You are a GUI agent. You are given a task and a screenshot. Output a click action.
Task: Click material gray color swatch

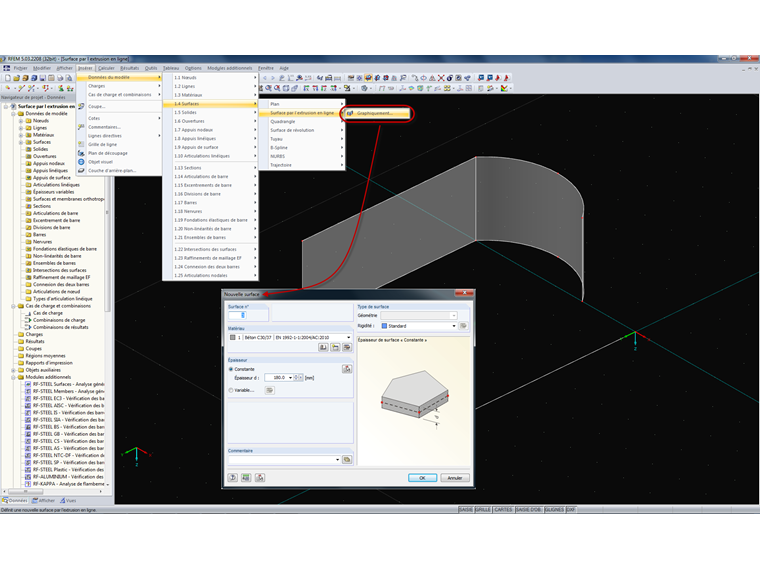pyautogui.click(x=233, y=337)
